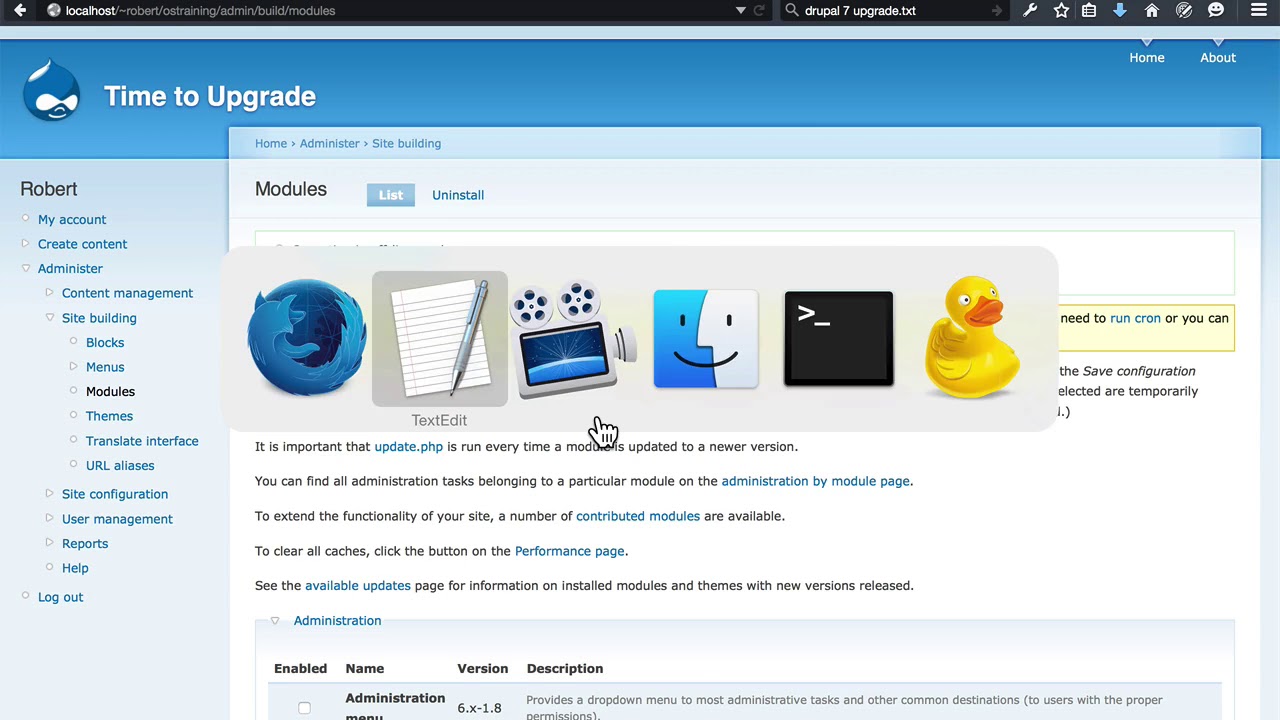Click the run cron link
1280x720 pixels.
pyautogui.click(x=1135, y=318)
